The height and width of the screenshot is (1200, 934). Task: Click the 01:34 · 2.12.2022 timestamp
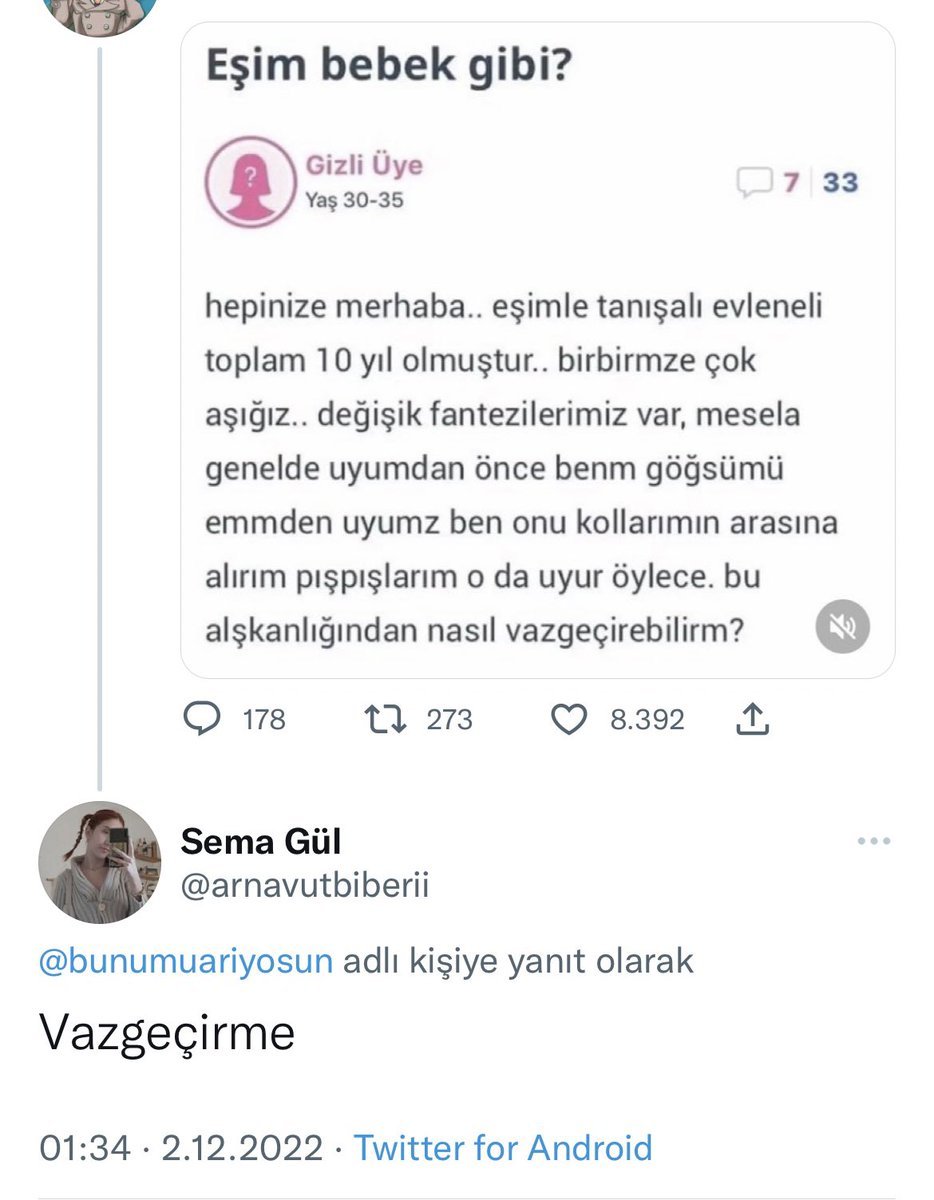click(181, 1147)
